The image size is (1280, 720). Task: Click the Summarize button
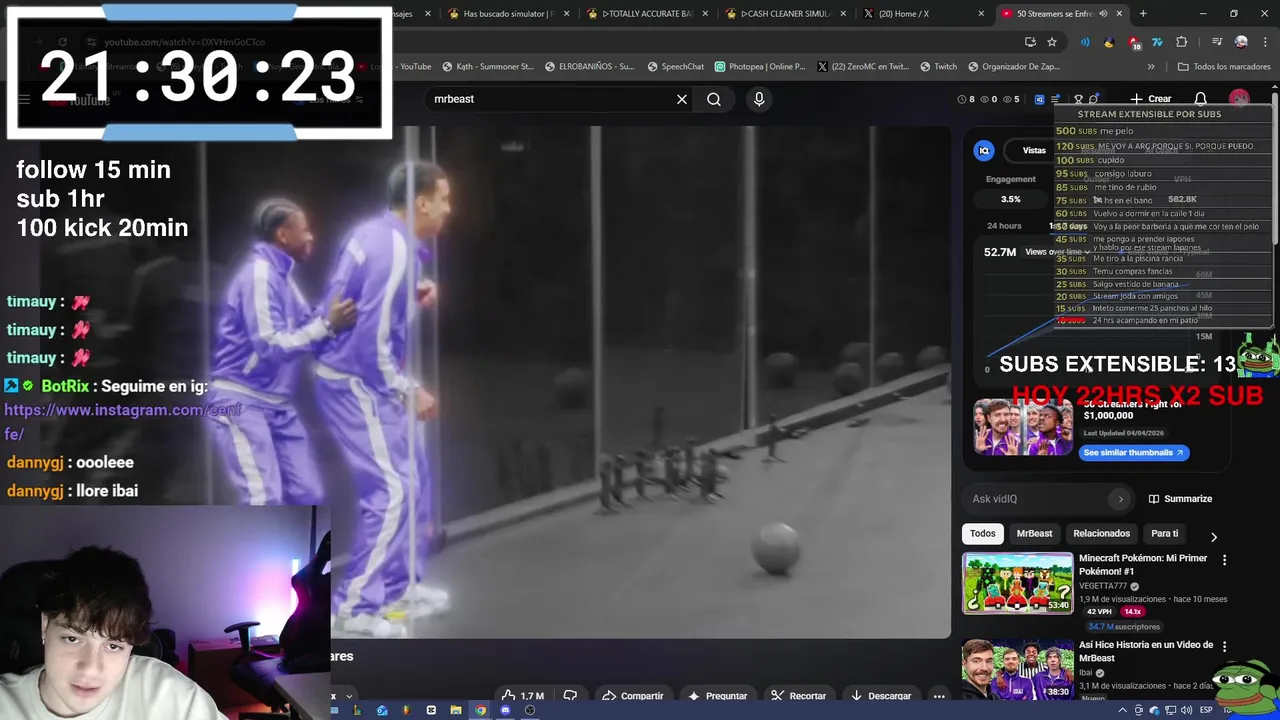click(1180, 499)
